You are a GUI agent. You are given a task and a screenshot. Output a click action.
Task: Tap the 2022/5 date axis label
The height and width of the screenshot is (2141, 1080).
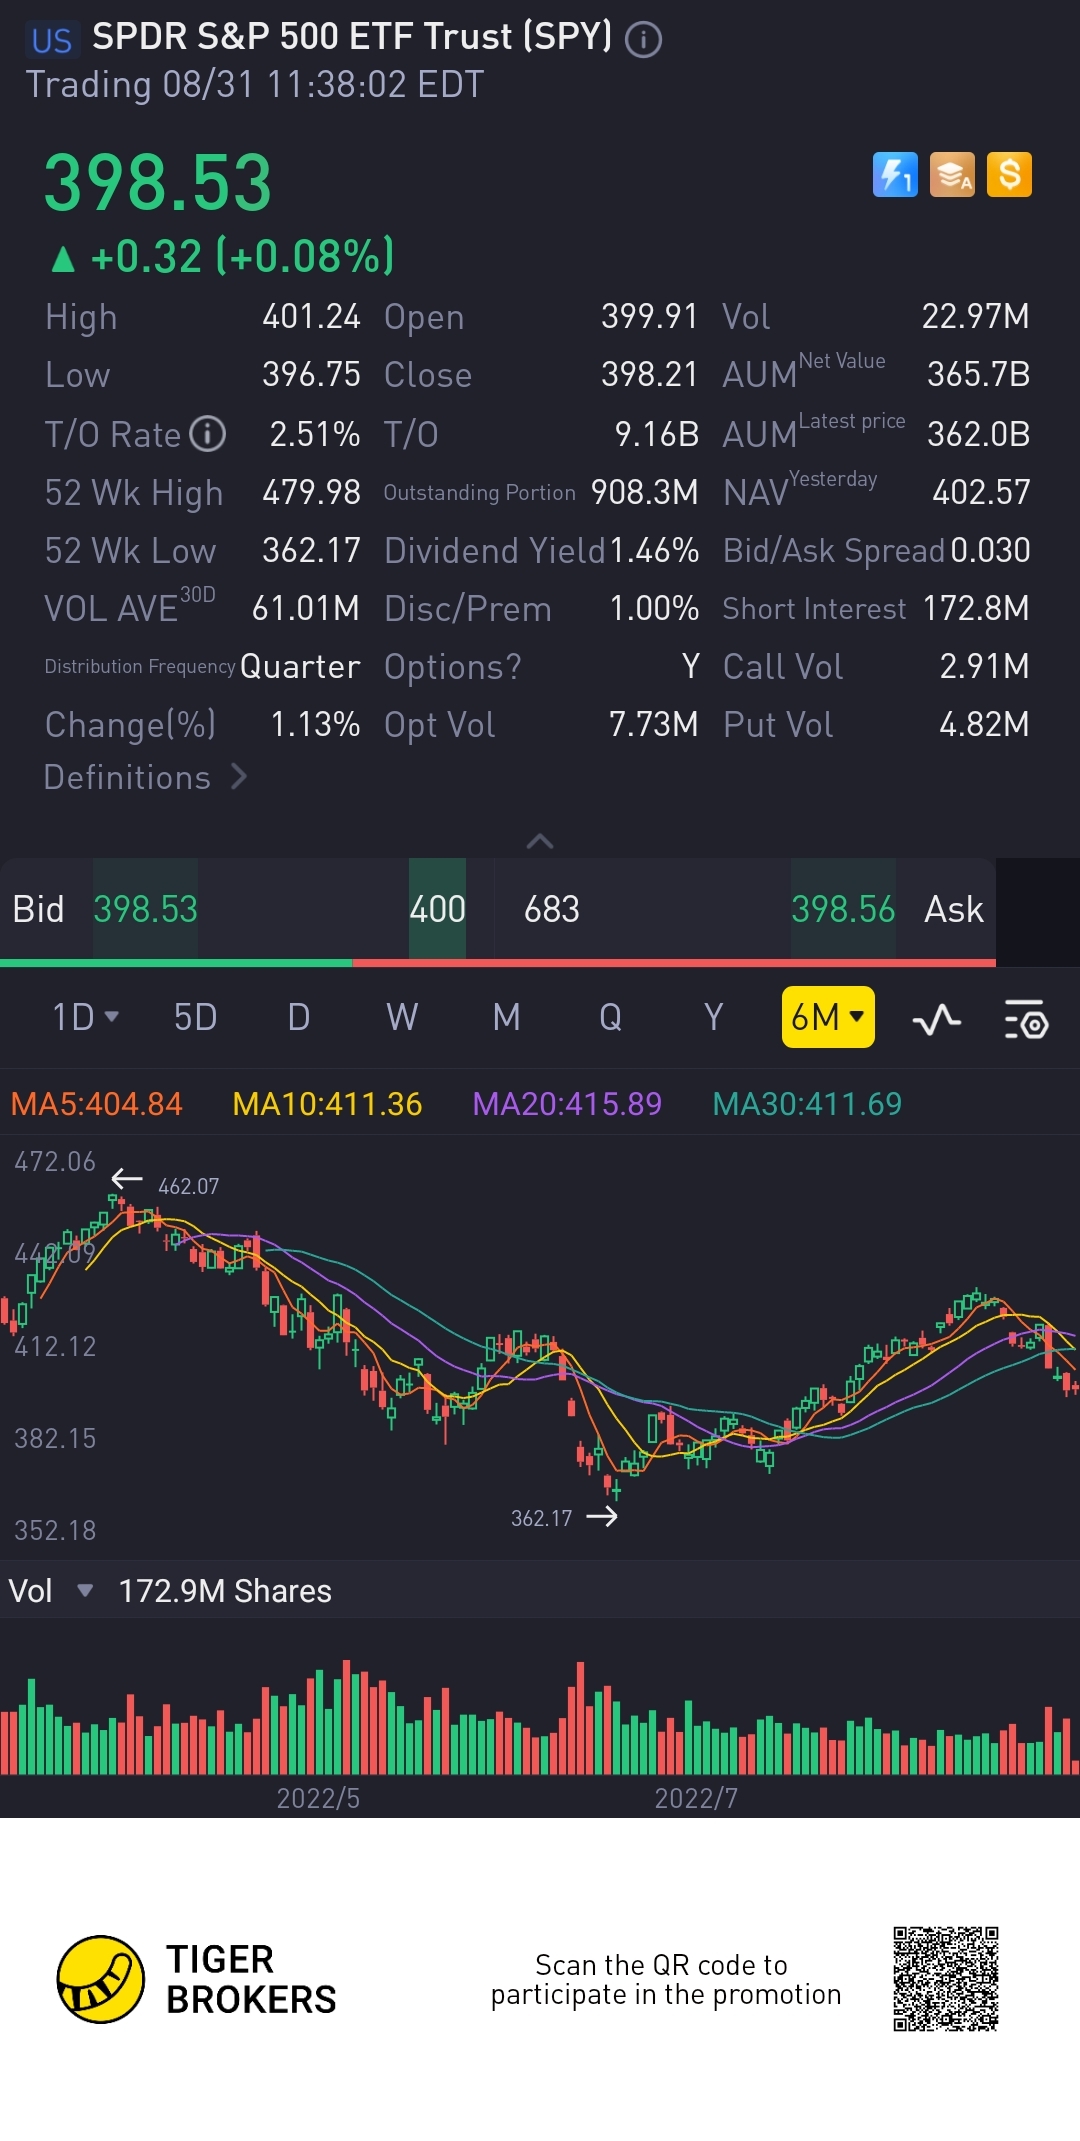coord(318,1798)
